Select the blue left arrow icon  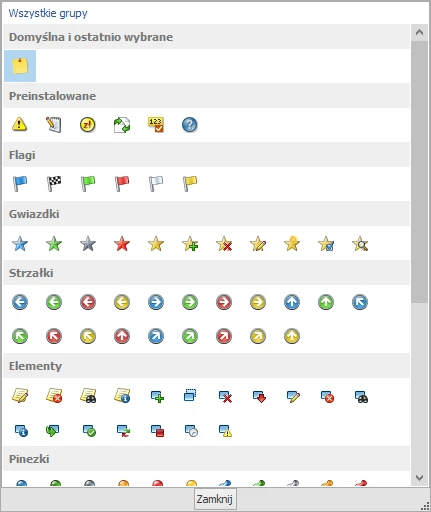click(x=20, y=302)
